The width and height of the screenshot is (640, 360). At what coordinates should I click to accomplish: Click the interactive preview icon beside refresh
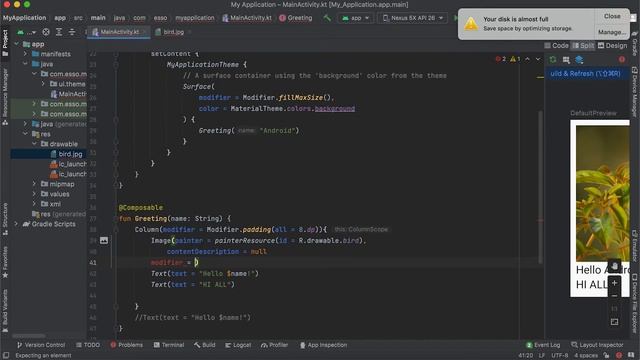click(566, 60)
